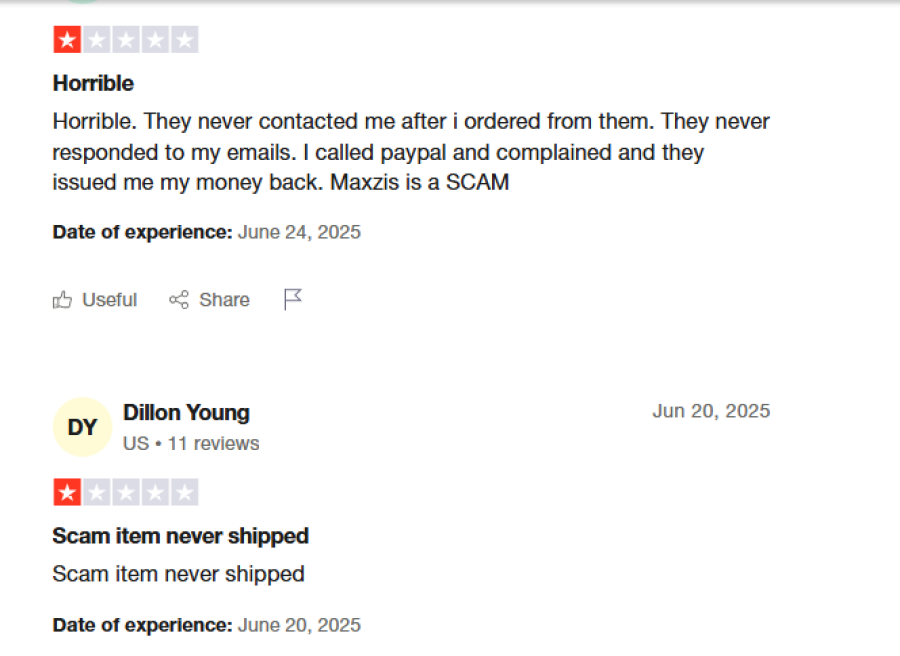Click the Jun 20, 2025 review date
Screen dimensions: 900x656
click(711, 411)
